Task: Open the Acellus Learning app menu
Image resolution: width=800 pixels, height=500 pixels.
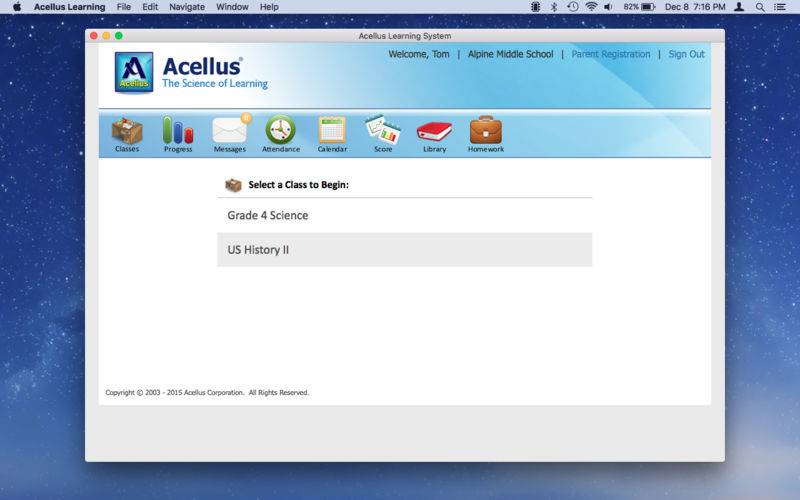Action: click(x=69, y=7)
